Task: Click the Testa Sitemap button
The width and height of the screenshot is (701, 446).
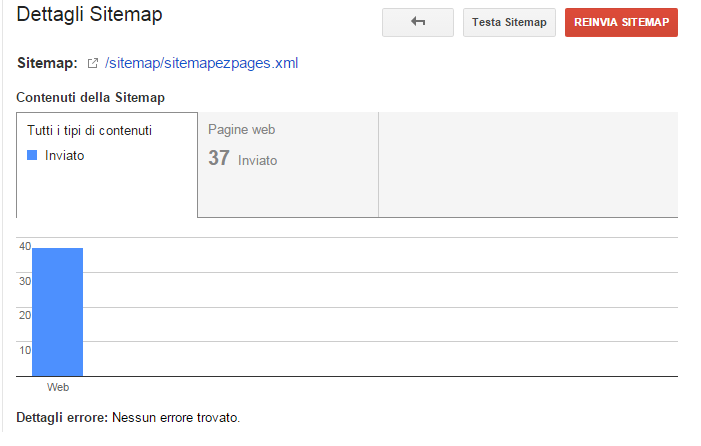Action: (x=509, y=22)
